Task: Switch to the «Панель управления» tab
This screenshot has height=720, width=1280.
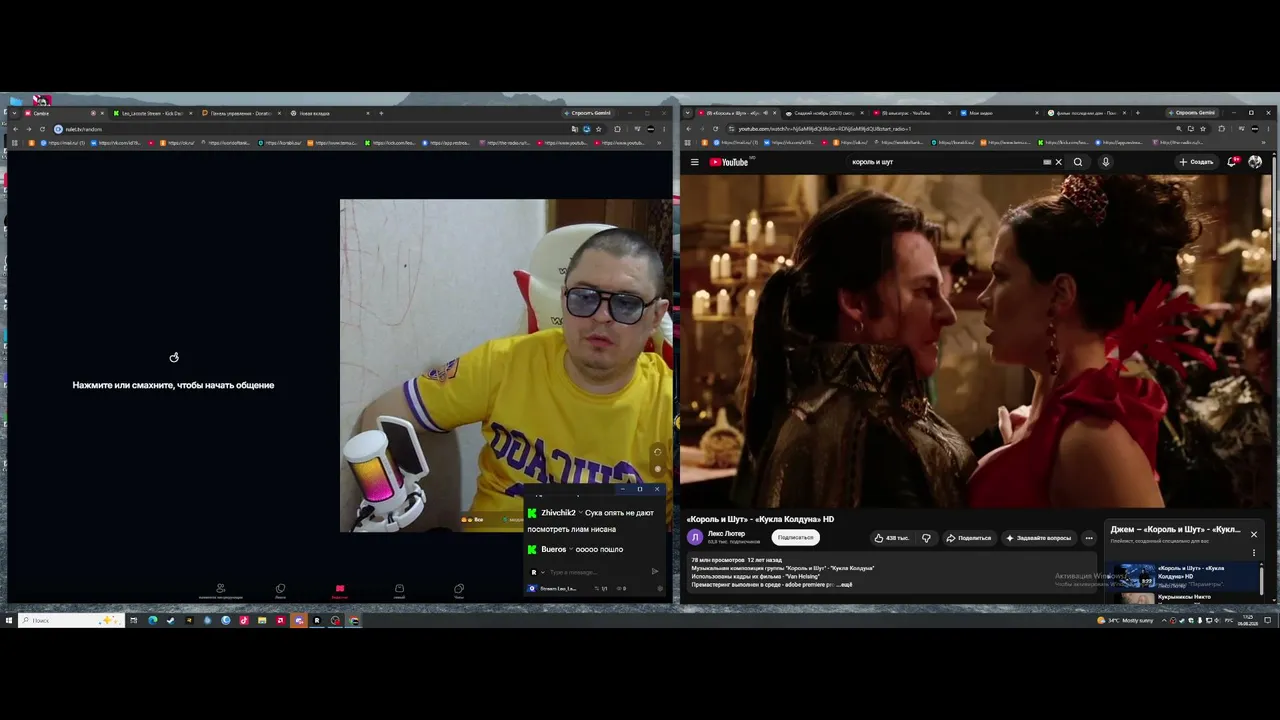Action: click(240, 113)
